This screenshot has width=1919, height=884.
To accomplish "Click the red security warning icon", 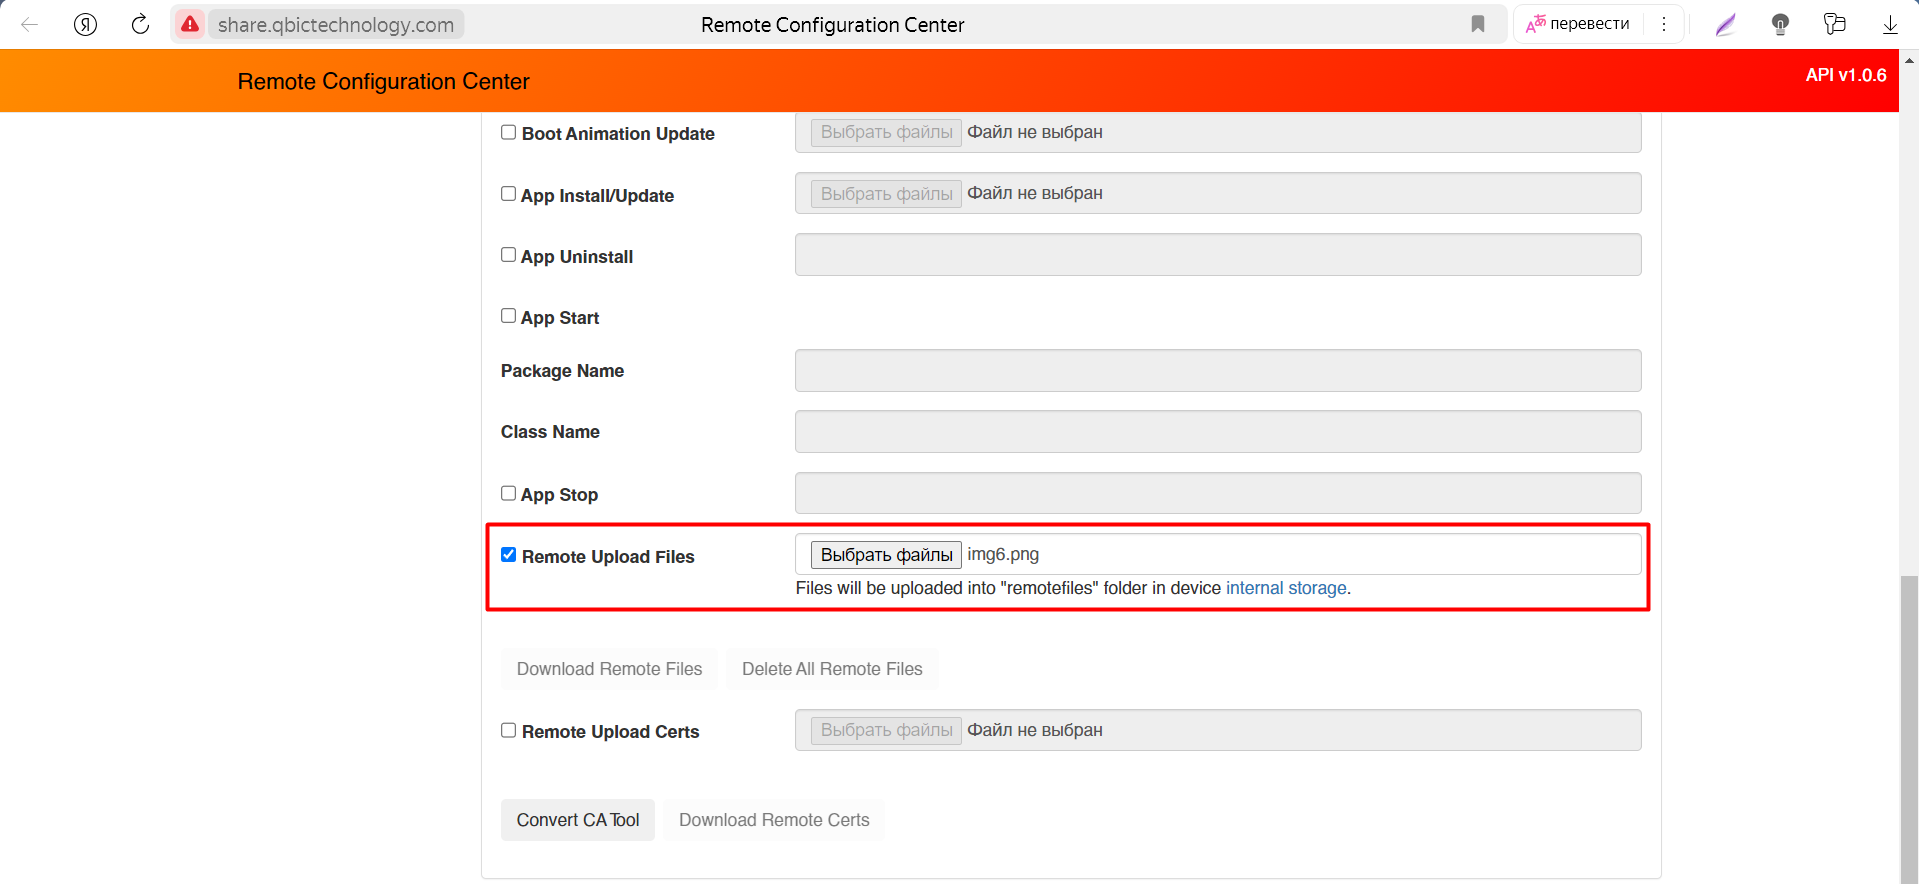I will point(190,24).
